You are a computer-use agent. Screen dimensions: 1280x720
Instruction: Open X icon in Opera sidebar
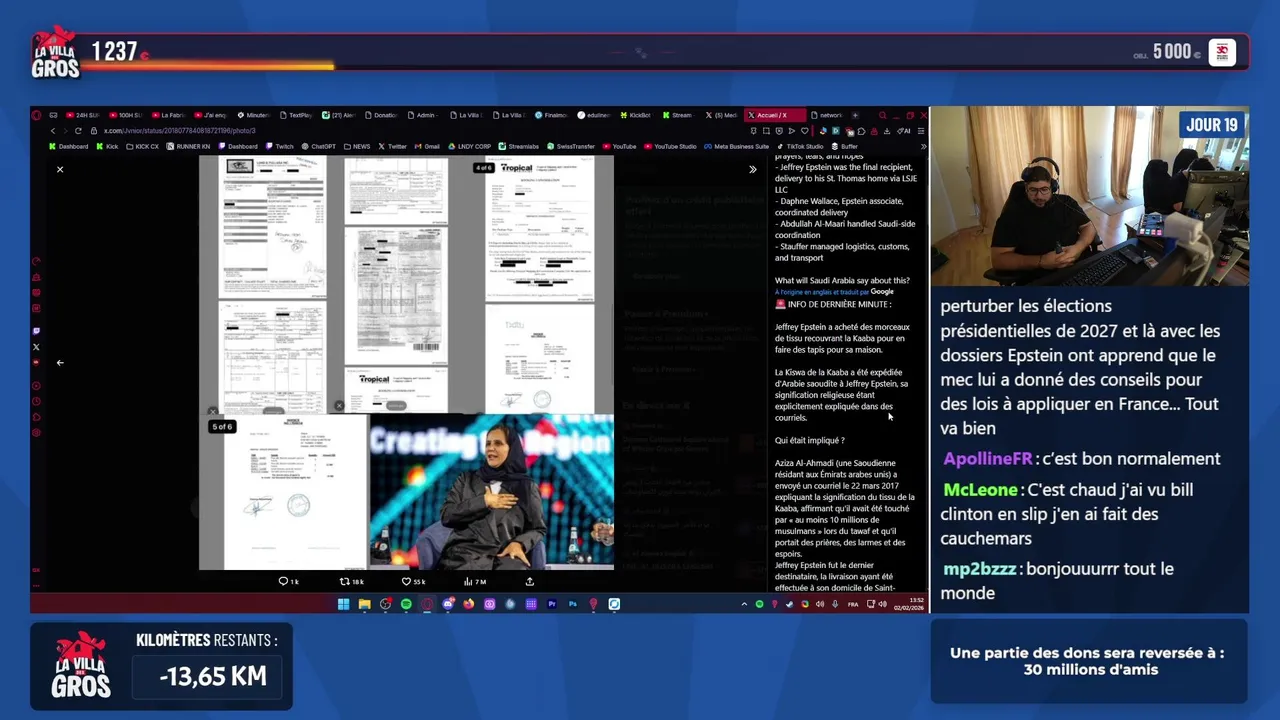(x=37, y=347)
